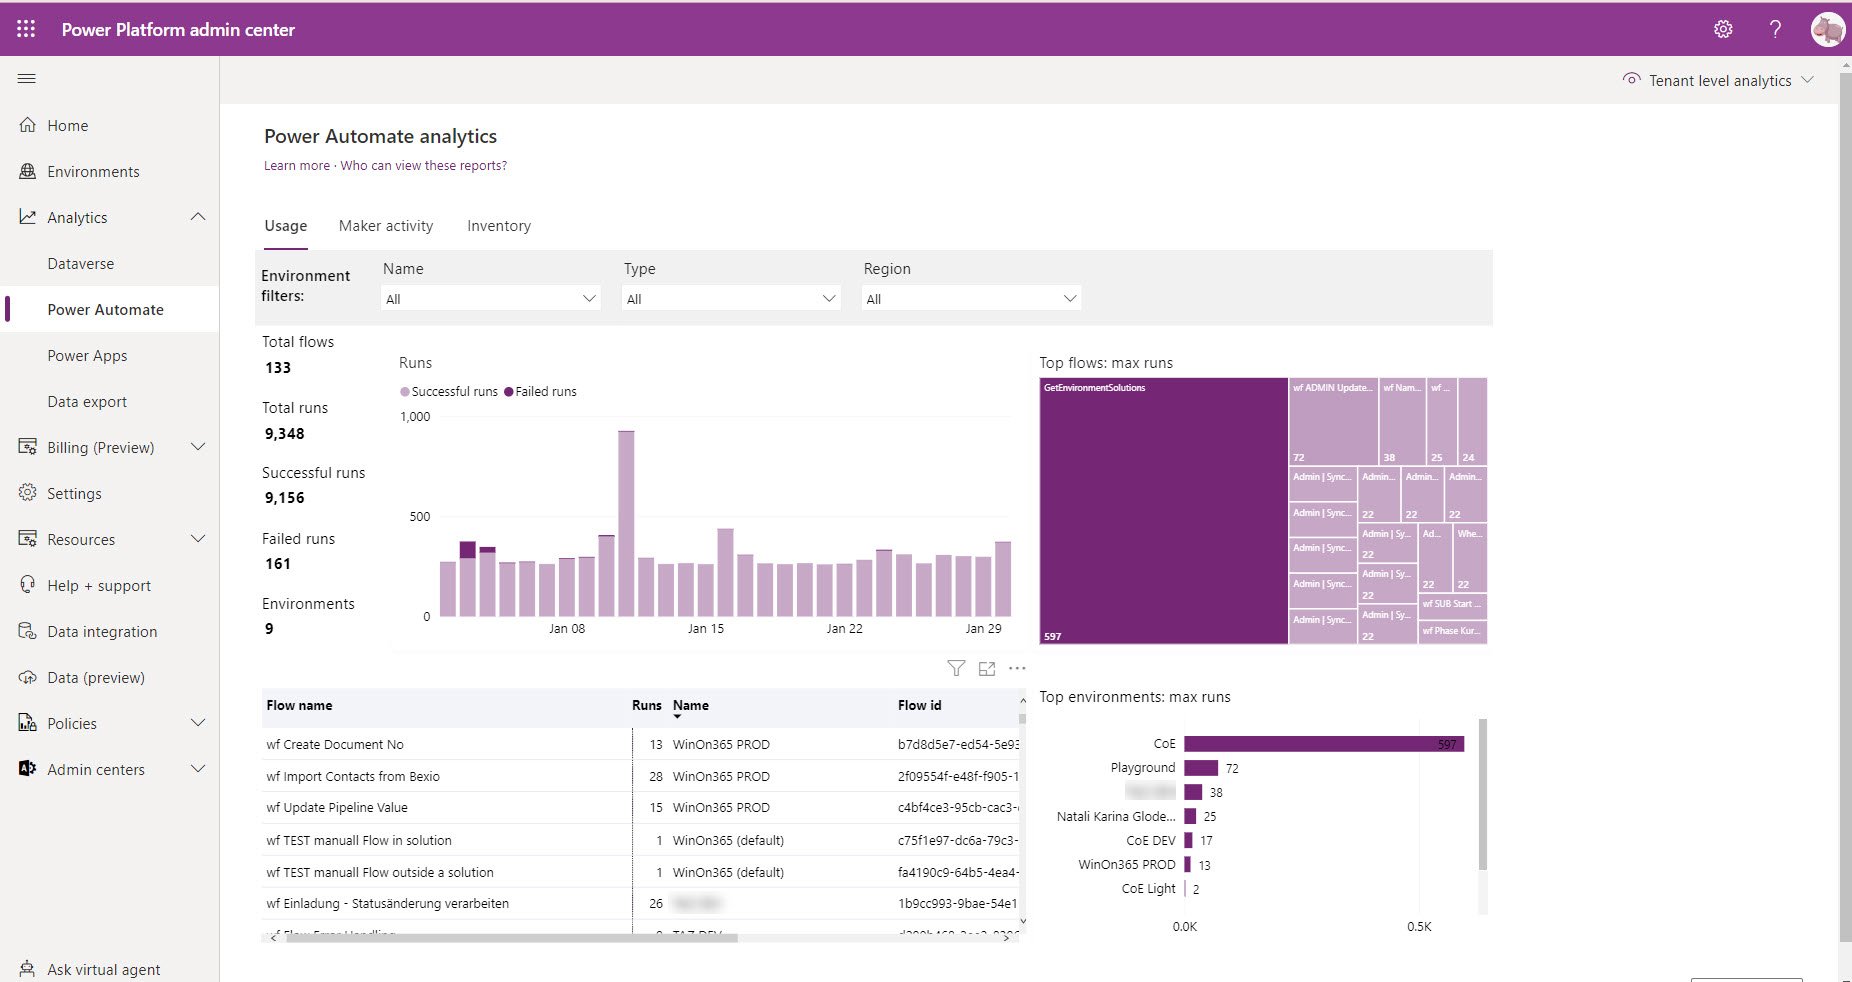
Task: Expand the Admin centers chevron
Action: [x=198, y=769]
